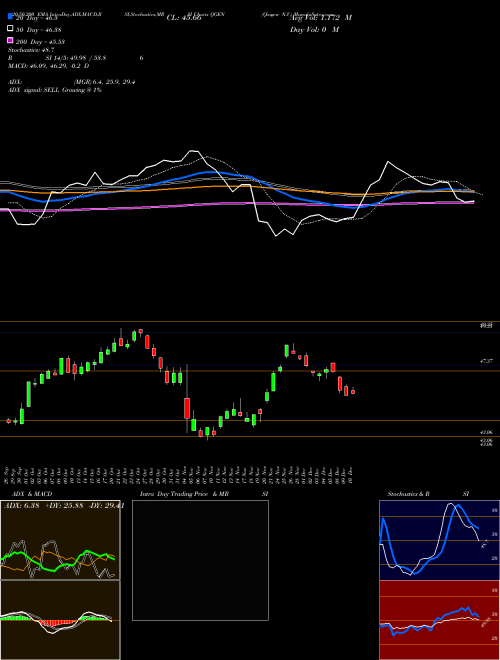Click the 'Stochastics & R' panel title
Screen dimensions: 500x660
click(x=408, y=494)
